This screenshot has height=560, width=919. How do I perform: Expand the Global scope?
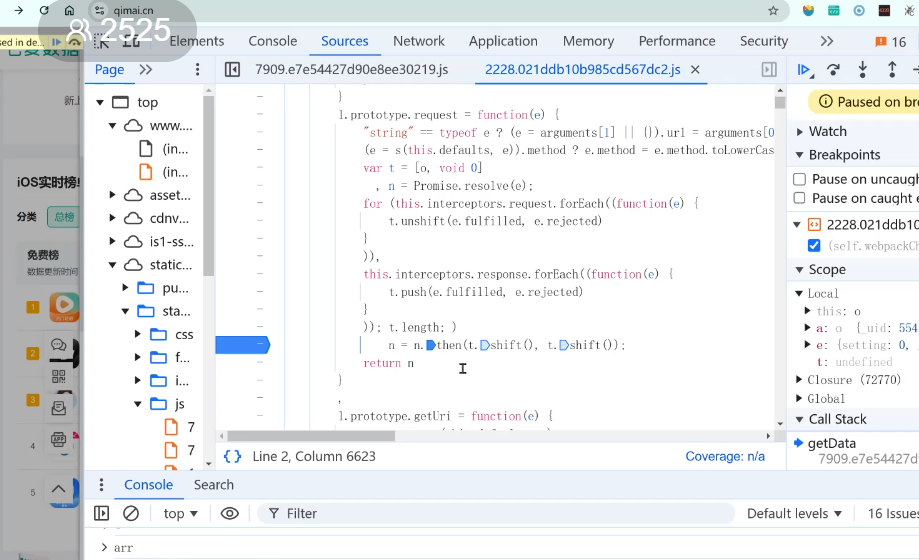click(799, 399)
